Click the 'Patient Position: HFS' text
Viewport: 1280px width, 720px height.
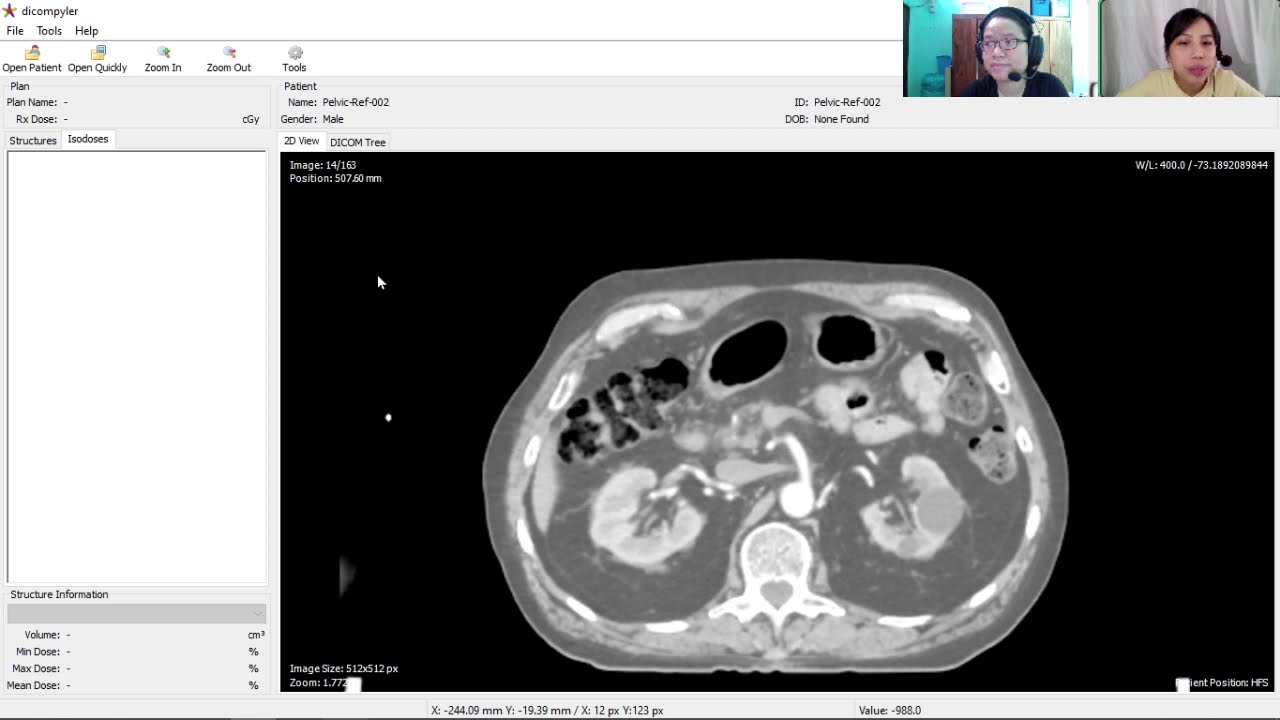[1222, 683]
